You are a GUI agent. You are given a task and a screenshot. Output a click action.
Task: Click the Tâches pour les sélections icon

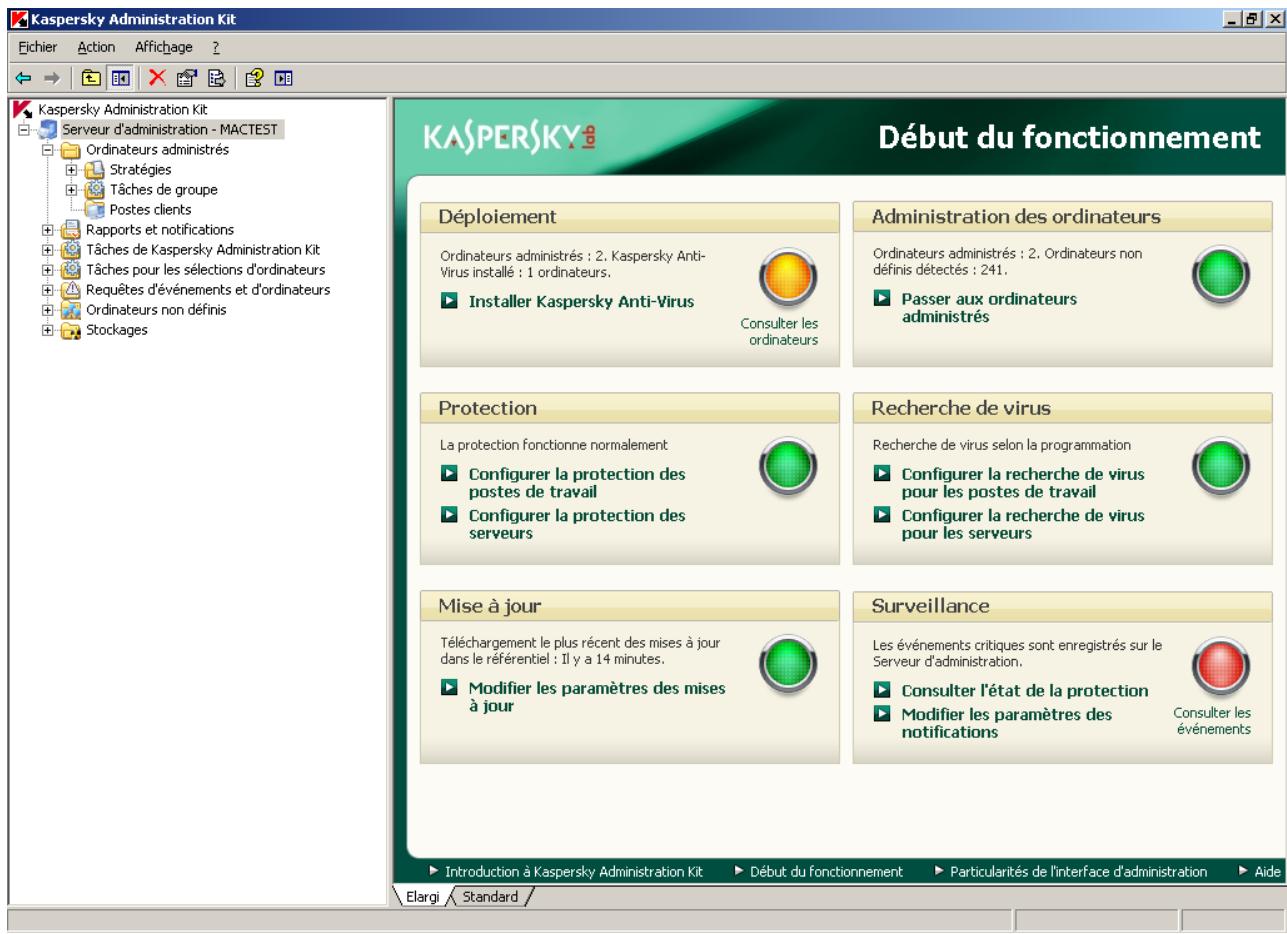pos(71,270)
